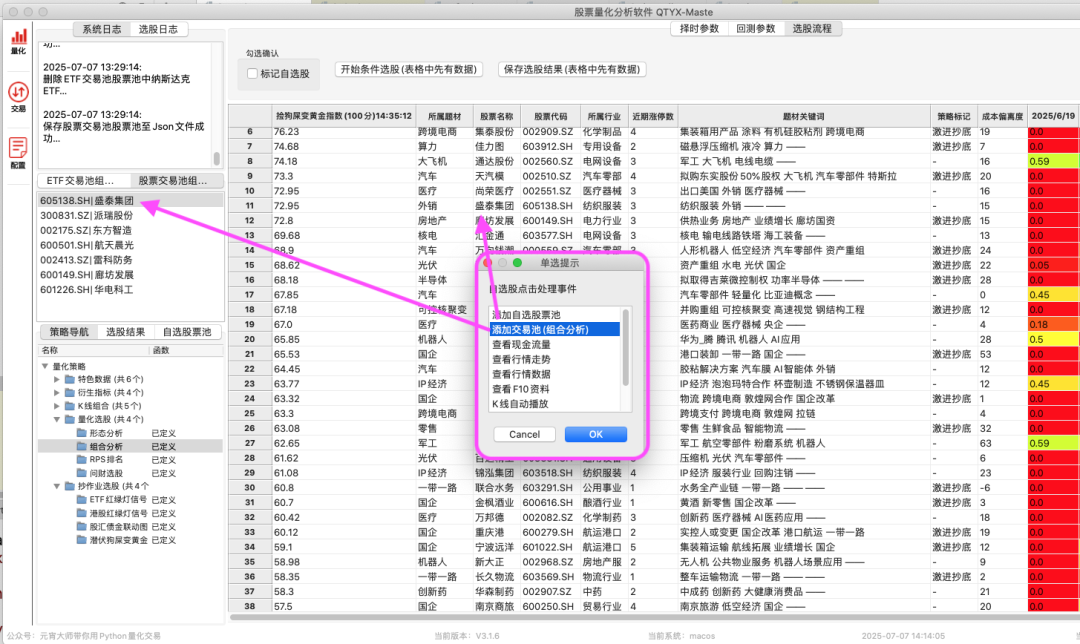The height and width of the screenshot is (644, 1080).
Task: Click the orange 0.18 cell
Action: click(x=1052, y=324)
